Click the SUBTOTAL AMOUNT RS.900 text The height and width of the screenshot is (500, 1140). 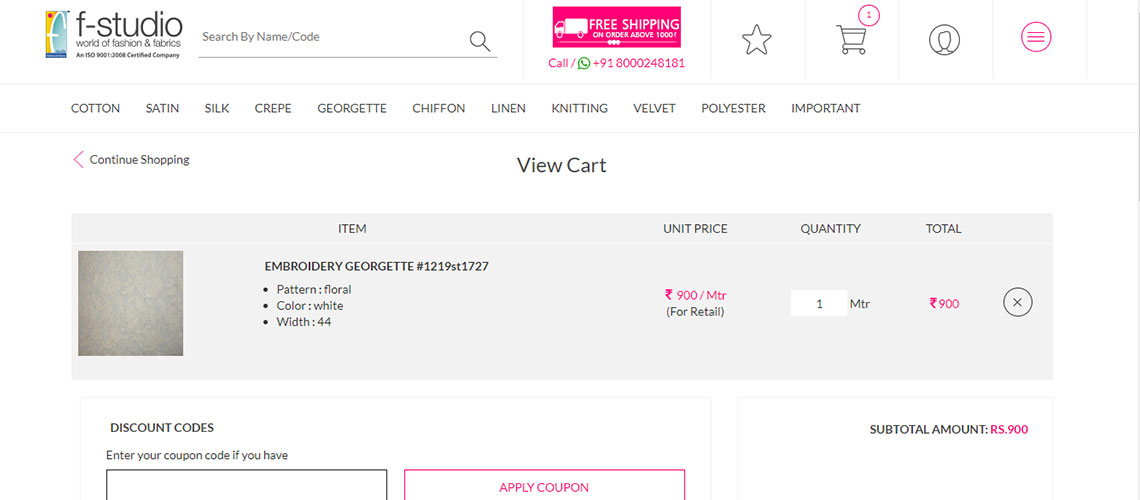(949, 430)
